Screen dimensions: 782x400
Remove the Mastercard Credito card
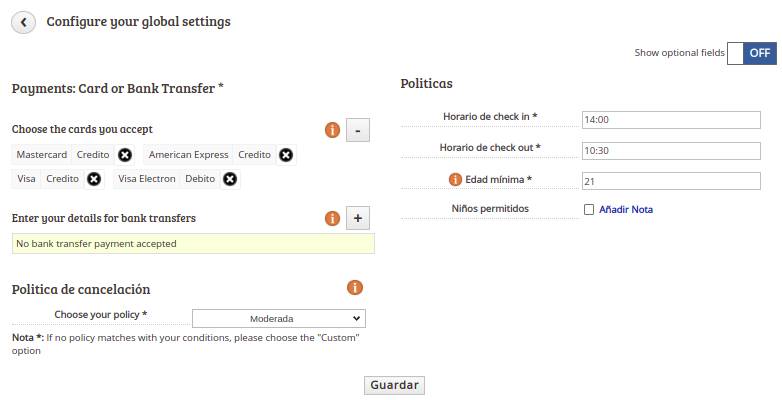tap(125, 155)
